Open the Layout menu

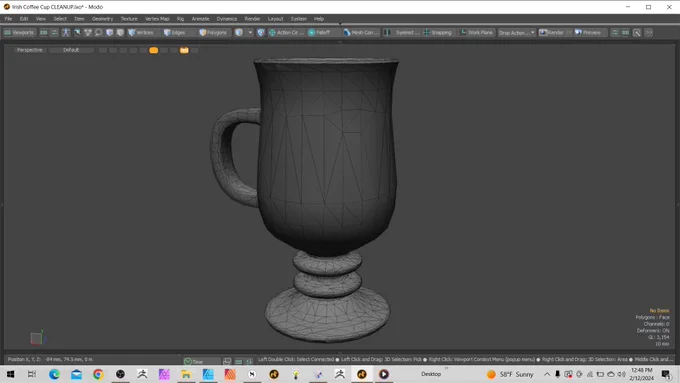click(275, 19)
